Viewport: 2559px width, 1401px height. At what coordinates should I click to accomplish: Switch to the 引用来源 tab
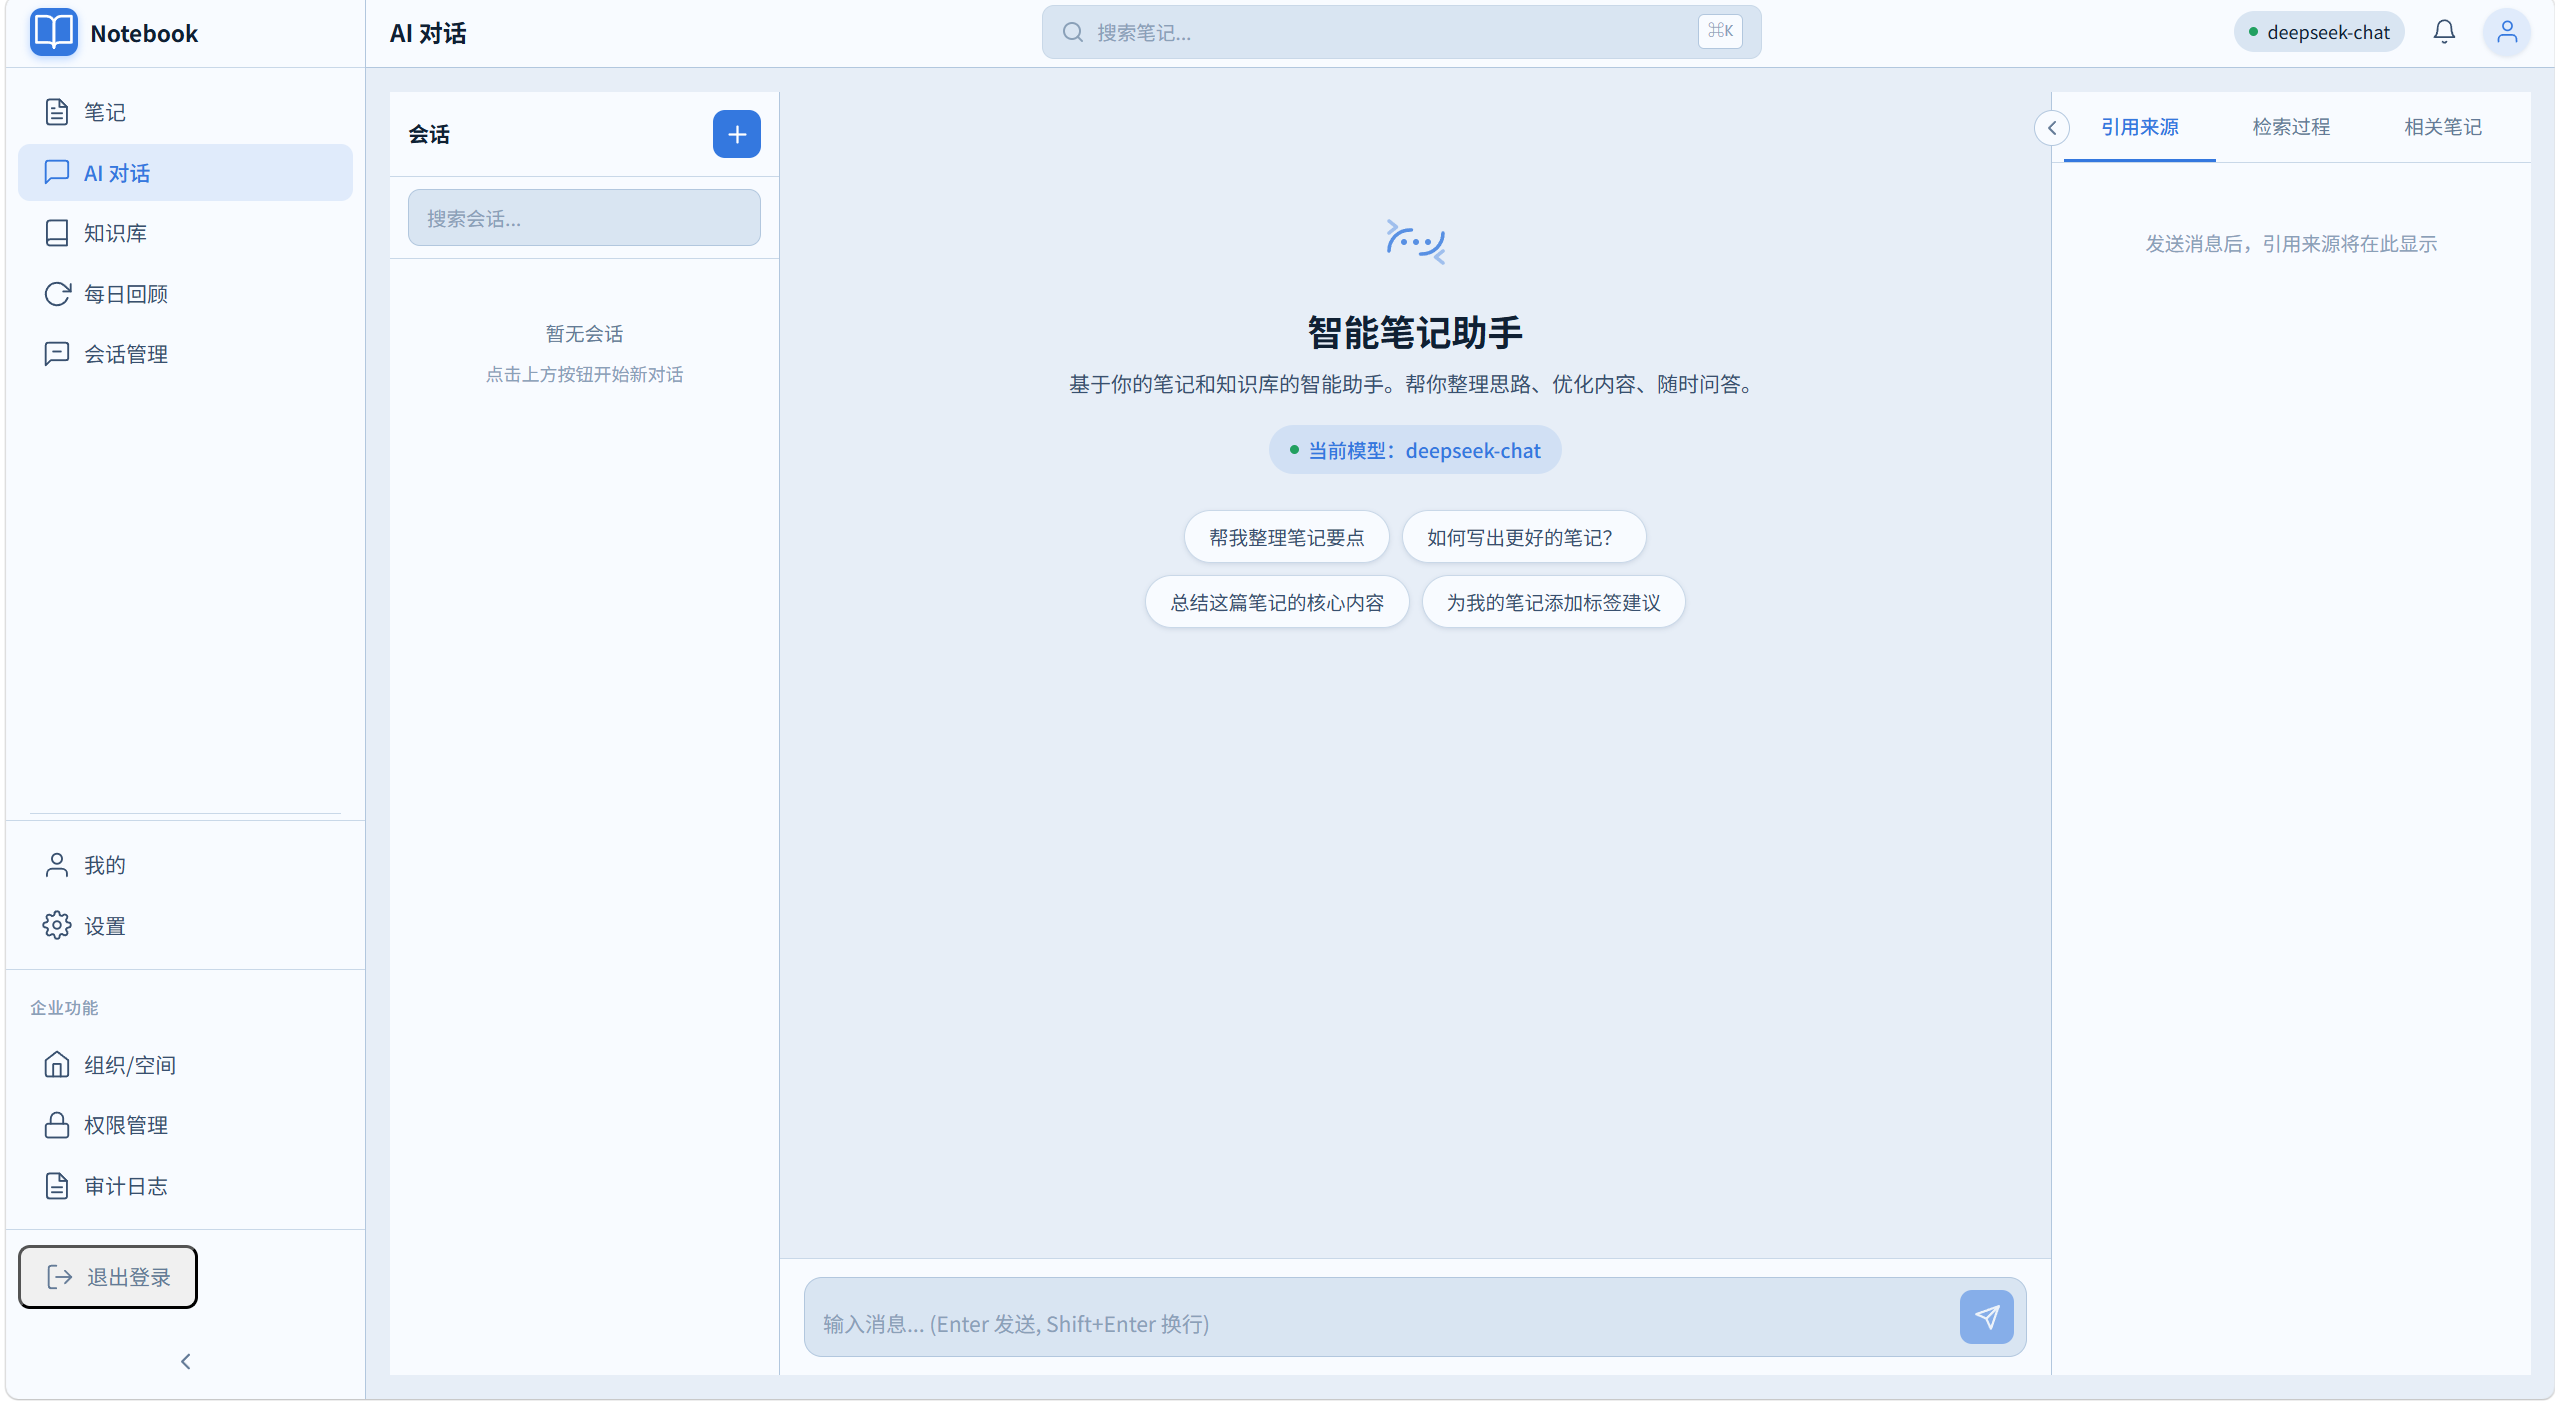click(x=2139, y=127)
